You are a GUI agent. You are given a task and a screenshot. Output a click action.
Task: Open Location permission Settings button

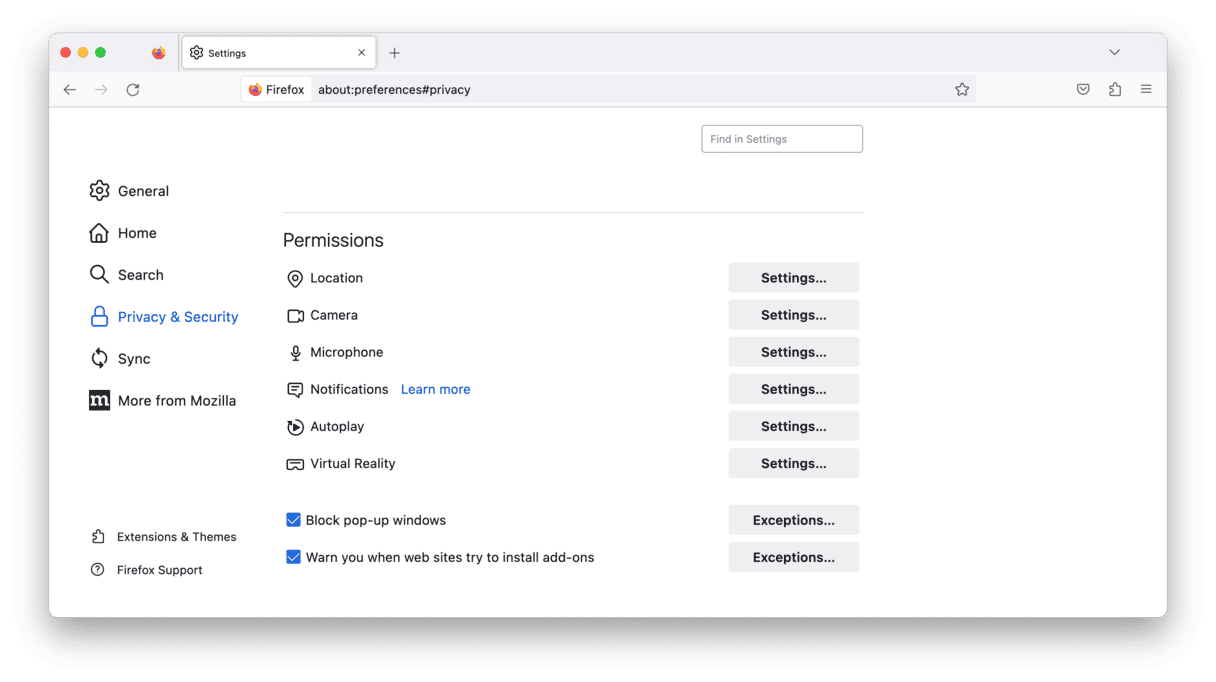[793, 278]
